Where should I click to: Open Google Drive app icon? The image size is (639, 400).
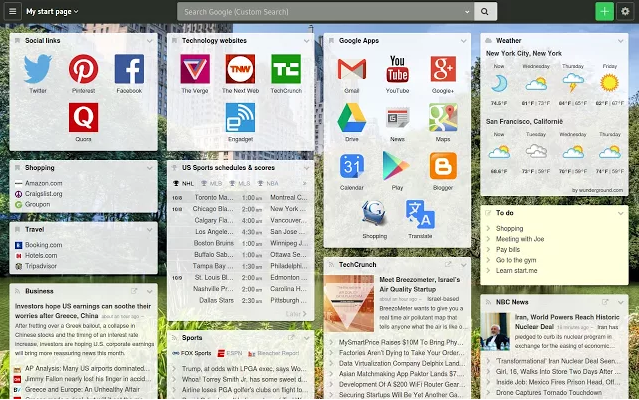(351, 118)
